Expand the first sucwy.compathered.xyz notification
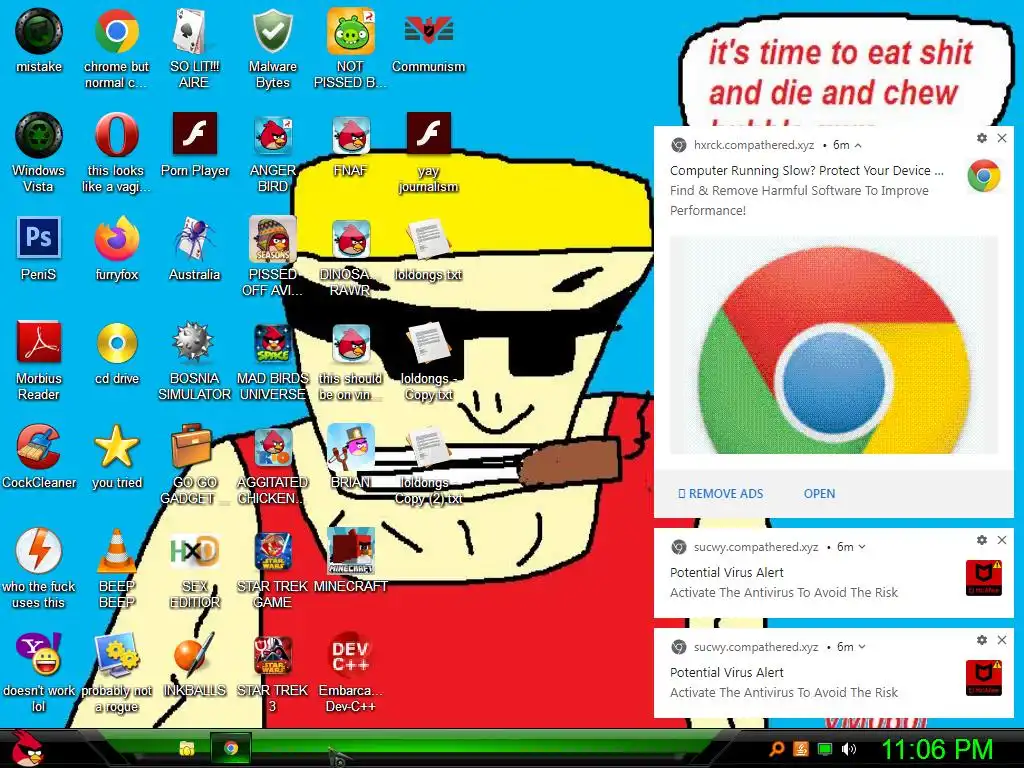Image resolution: width=1024 pixels, height=768 pixels. (x=862, y=547)
